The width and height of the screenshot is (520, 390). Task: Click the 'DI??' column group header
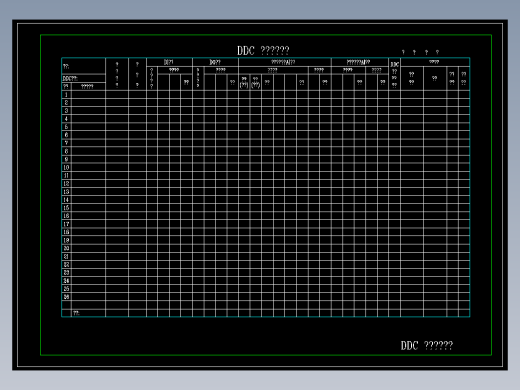169,62
